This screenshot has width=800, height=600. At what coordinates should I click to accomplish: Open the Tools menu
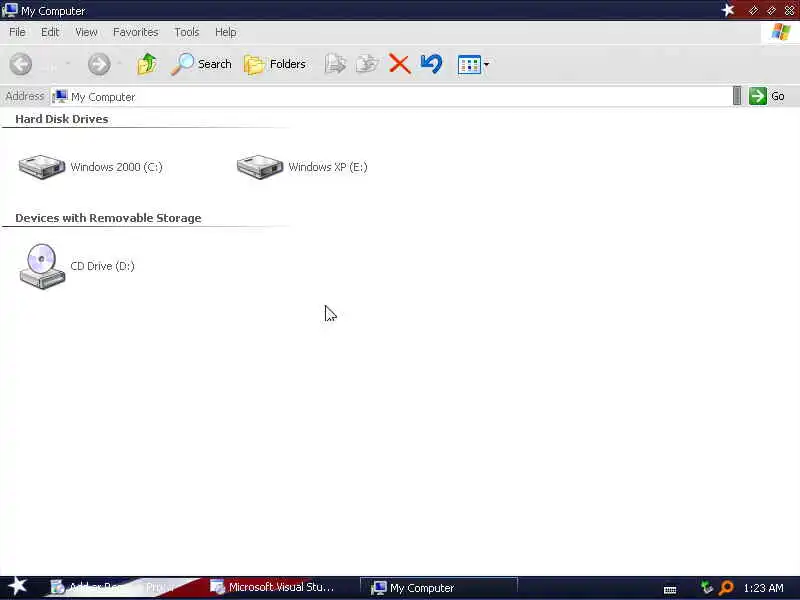pos(187,32)
